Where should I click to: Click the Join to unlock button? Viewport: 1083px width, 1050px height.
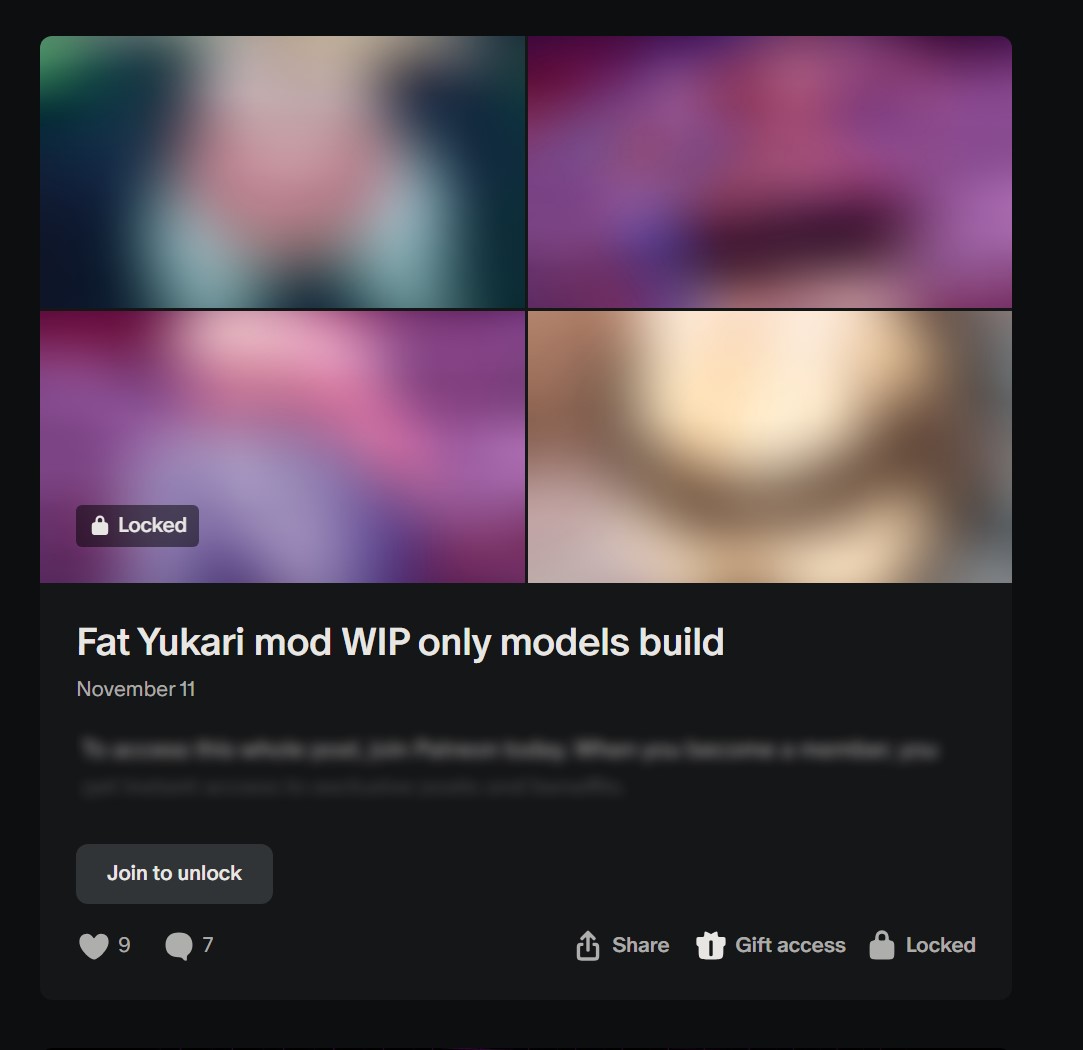pos(174,873)
